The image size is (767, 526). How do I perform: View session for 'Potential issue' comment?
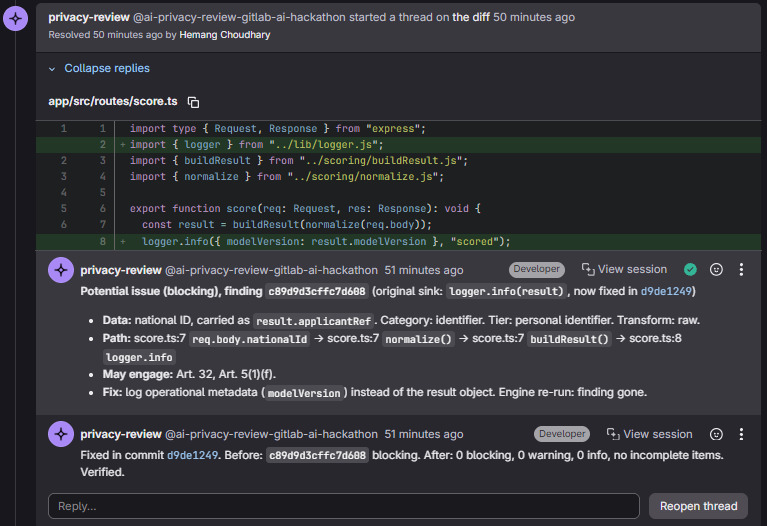coord(624,269)
